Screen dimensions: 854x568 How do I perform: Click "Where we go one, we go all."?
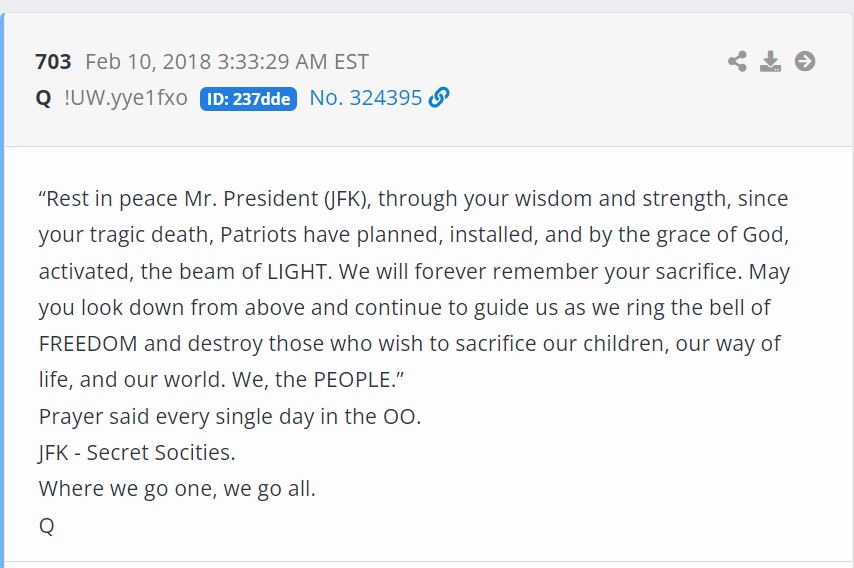click(x=177, y=488)
